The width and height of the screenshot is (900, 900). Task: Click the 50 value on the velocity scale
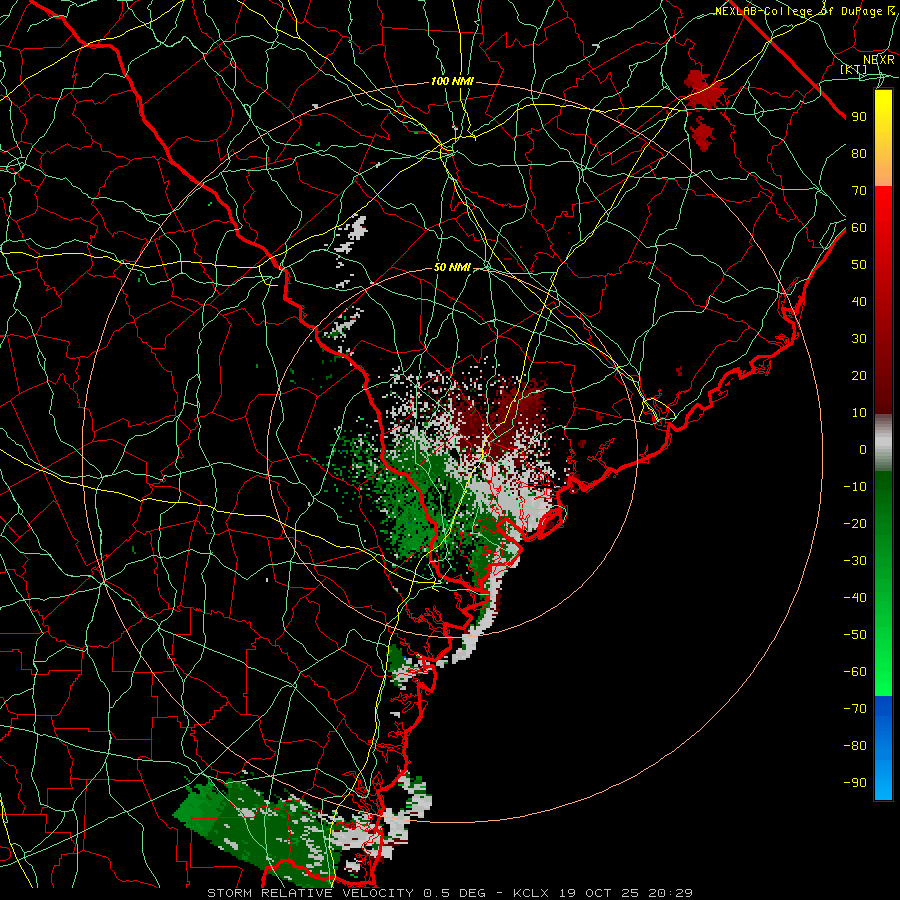tap(859, 265)
